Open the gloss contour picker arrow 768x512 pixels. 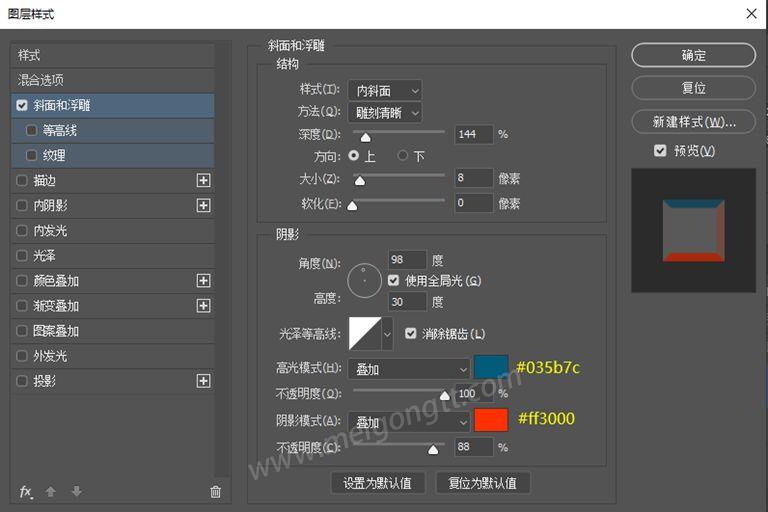(387, 334)
